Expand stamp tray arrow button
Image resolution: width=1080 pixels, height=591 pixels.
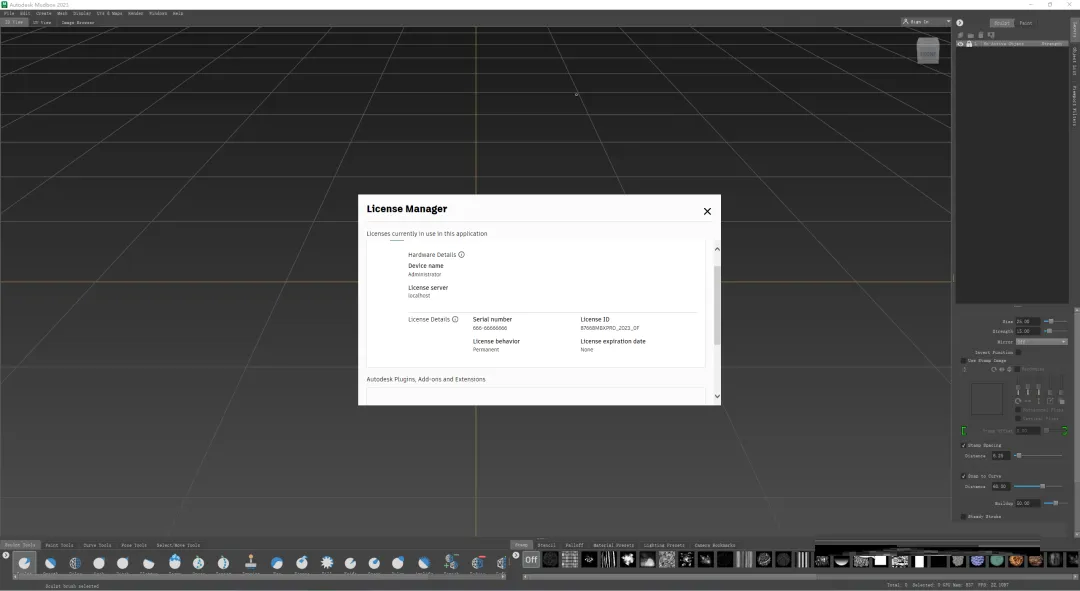click(516, 555)
